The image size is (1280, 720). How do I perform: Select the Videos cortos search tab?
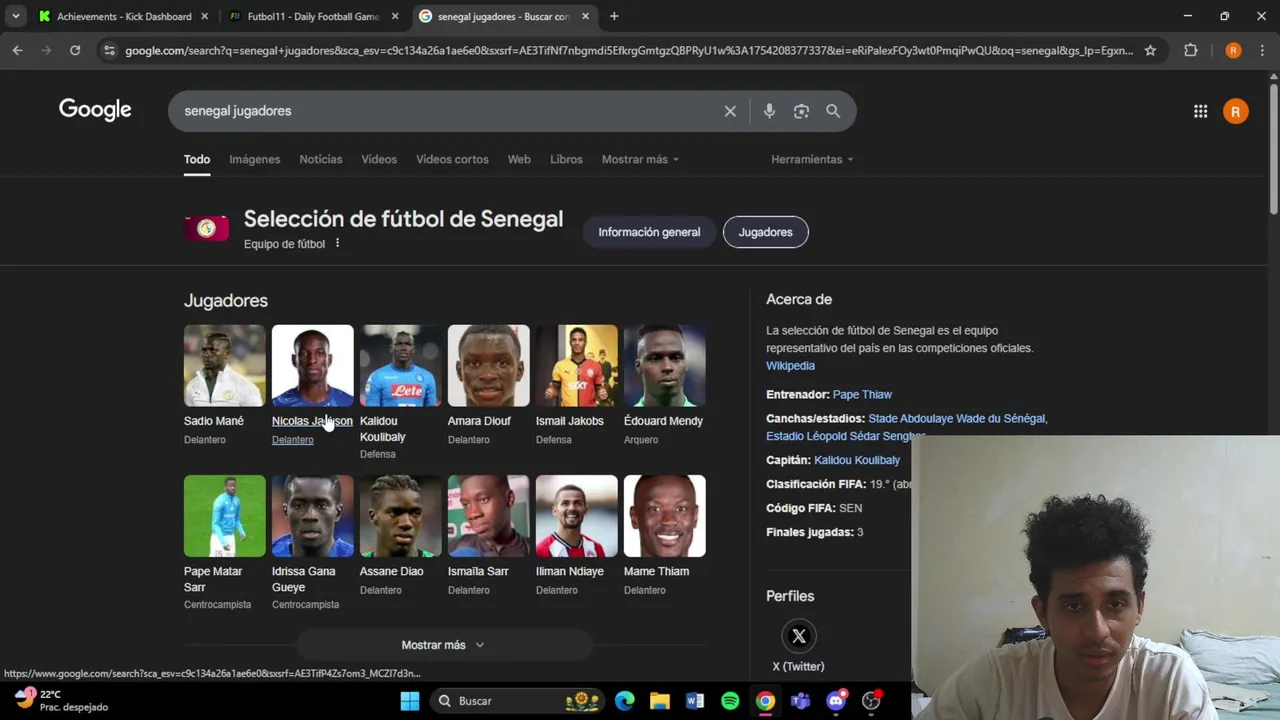tap(452, 159)
